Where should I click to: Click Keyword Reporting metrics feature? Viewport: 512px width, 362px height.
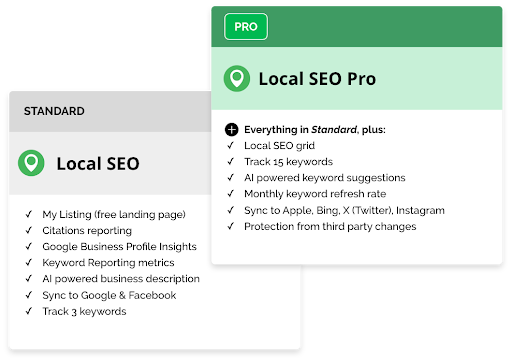pyautogui.click(x=108, y=263)
